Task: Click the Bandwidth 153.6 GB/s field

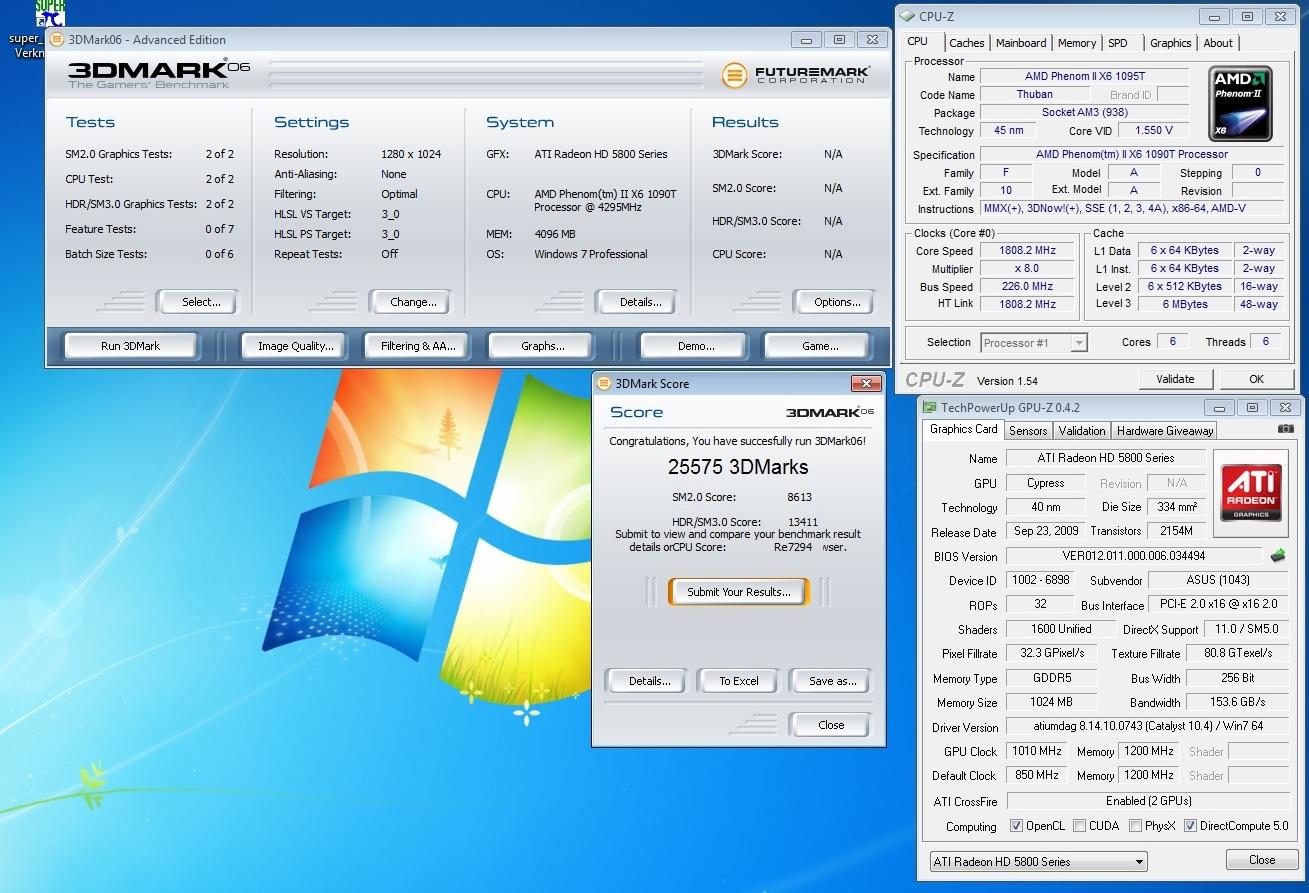Action: point(1237,702)
